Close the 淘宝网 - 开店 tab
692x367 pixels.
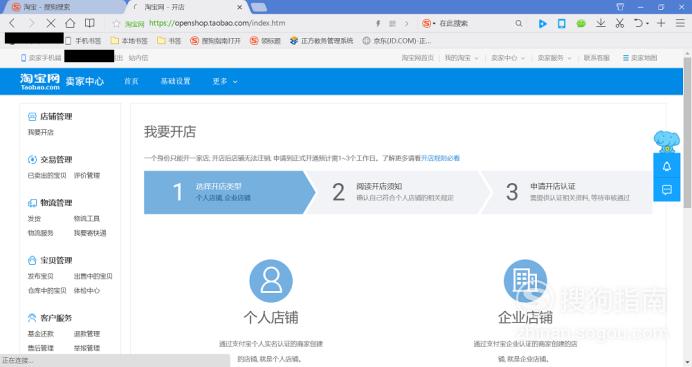pos(240,7)
